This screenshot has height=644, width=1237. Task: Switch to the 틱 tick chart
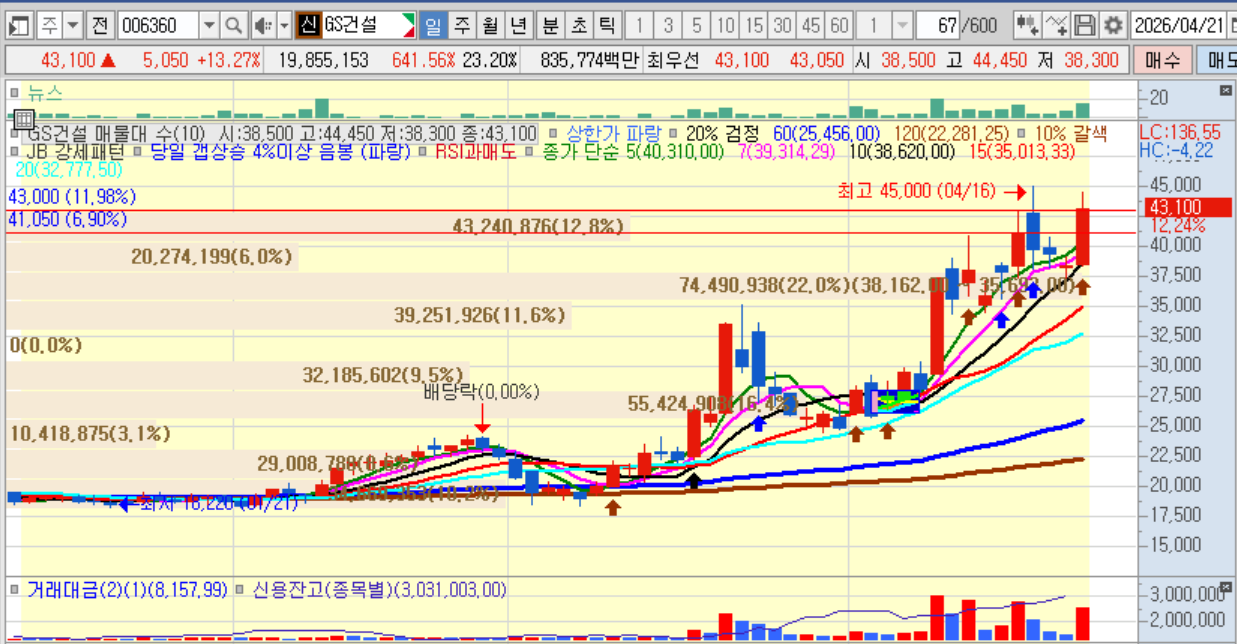click(607, 24)
